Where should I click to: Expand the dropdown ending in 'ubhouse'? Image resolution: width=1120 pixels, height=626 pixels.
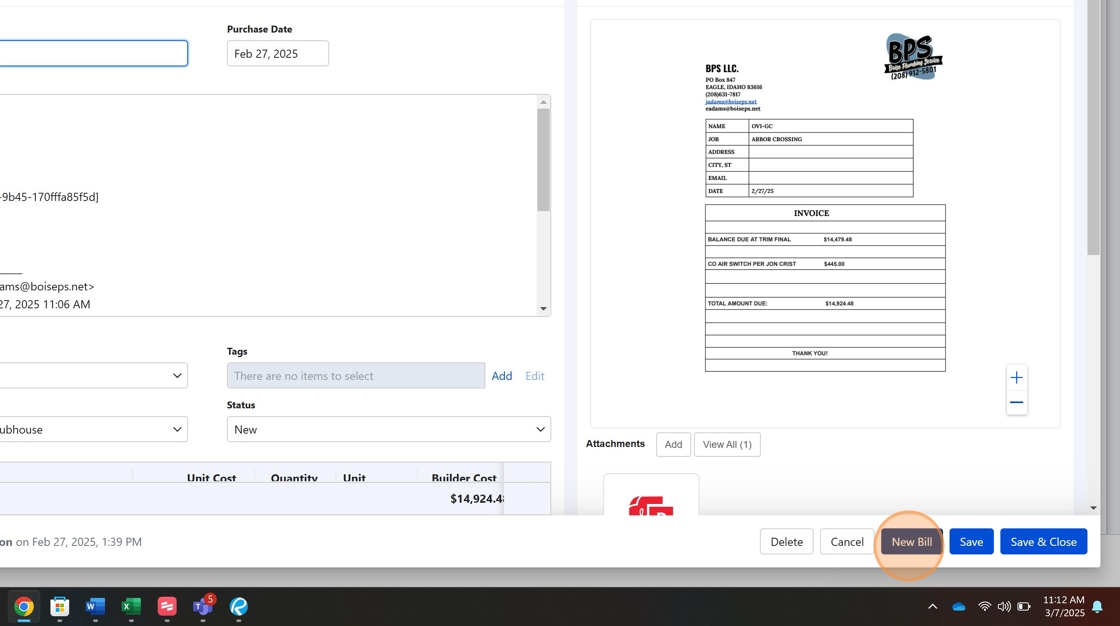pos(94,429)
